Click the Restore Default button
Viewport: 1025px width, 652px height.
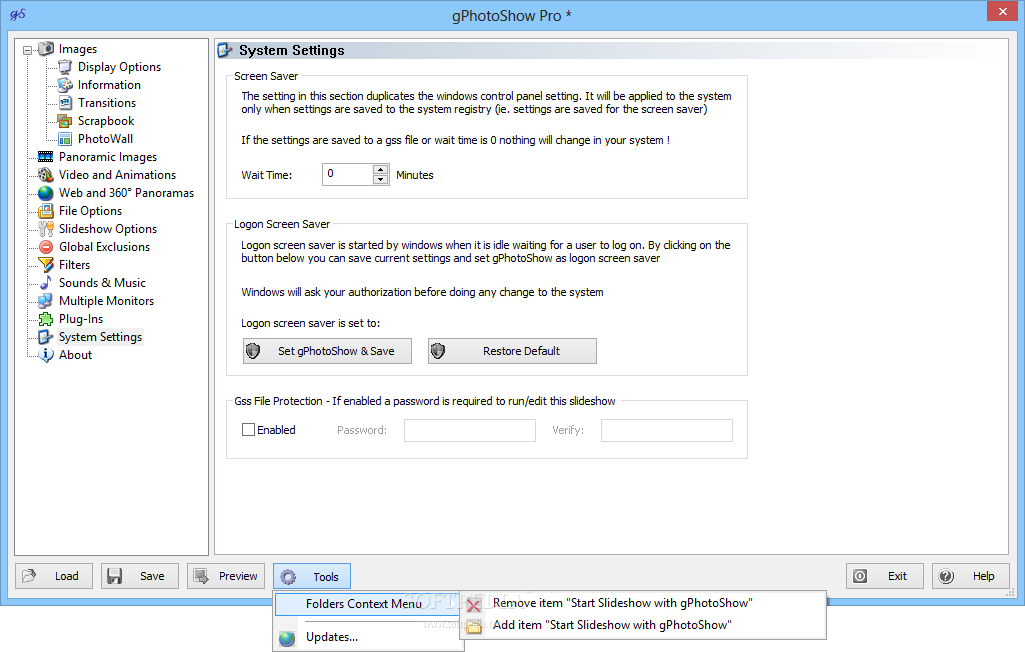point(512,351)
